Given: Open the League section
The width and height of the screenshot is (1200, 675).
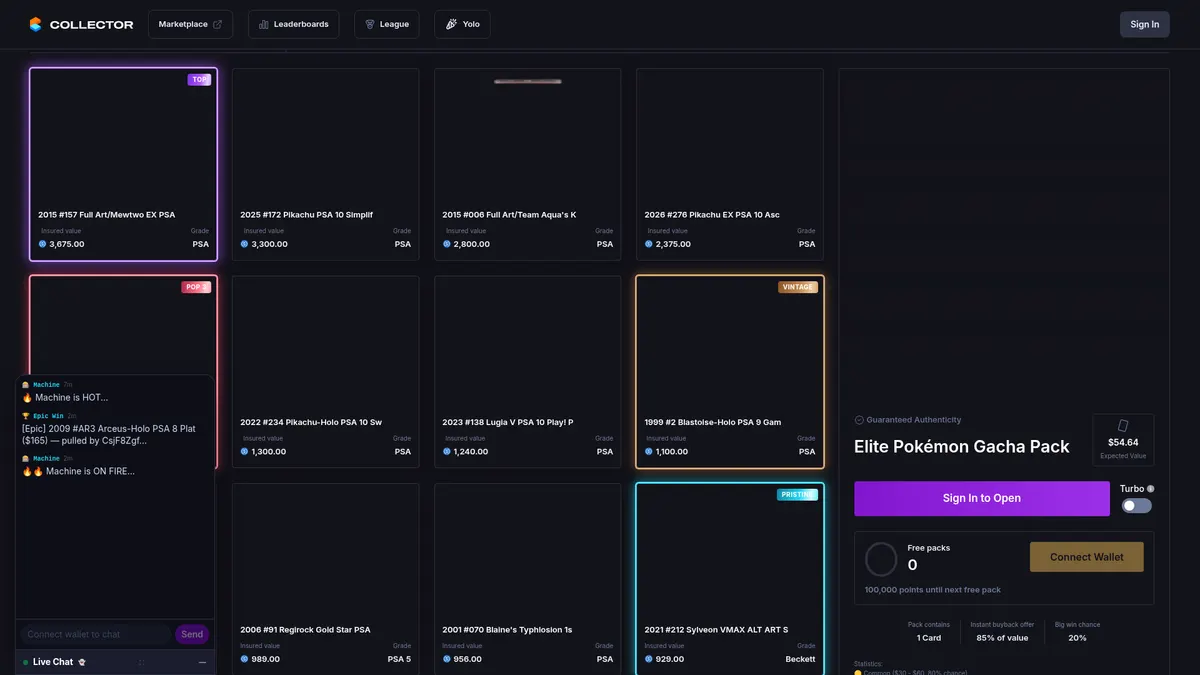Looking at the screenshot, I should tap(387, 24).
